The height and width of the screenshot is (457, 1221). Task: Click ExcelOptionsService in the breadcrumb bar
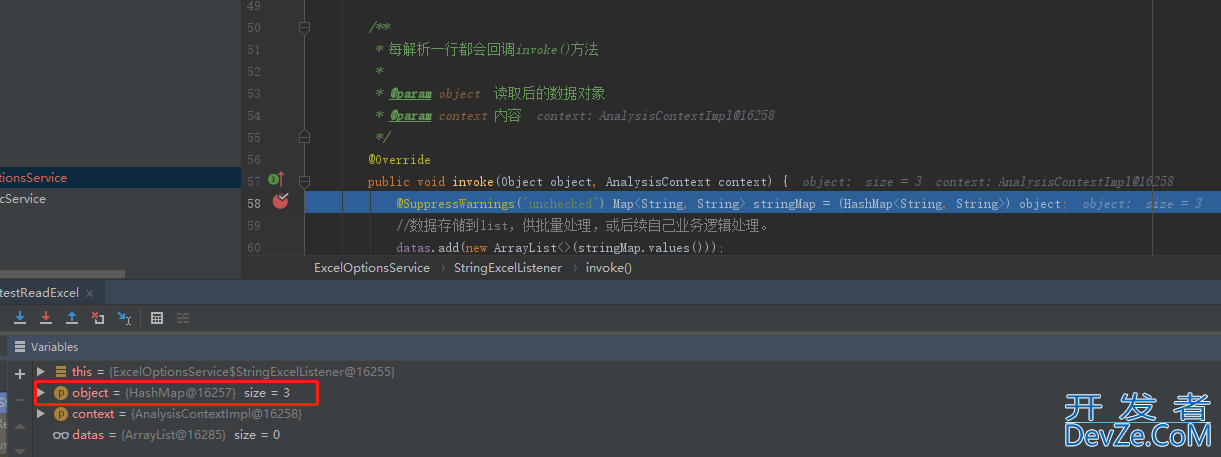click(x=371, y=268)
